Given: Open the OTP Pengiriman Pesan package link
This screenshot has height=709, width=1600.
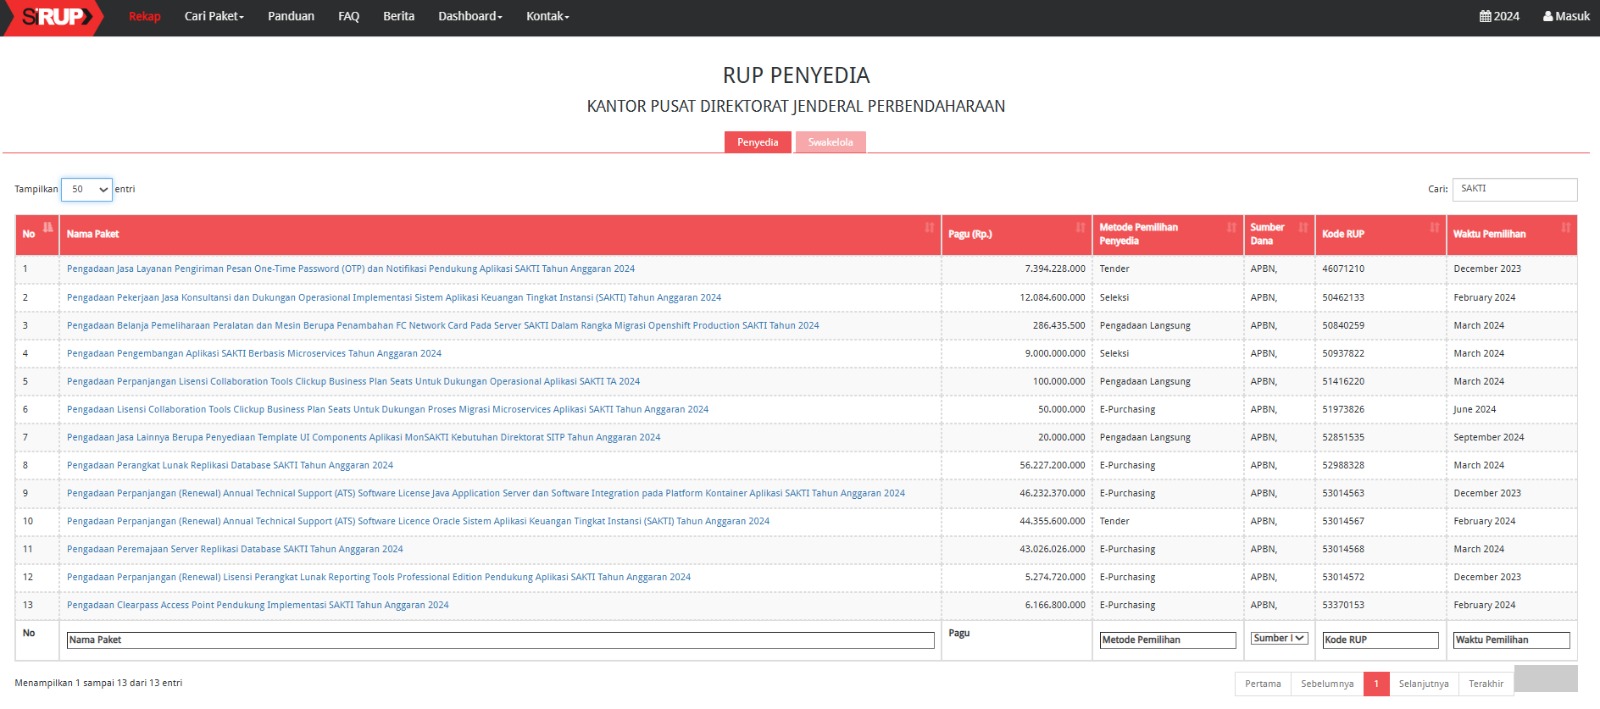Looking at the screenshot, I should point(351,269).
